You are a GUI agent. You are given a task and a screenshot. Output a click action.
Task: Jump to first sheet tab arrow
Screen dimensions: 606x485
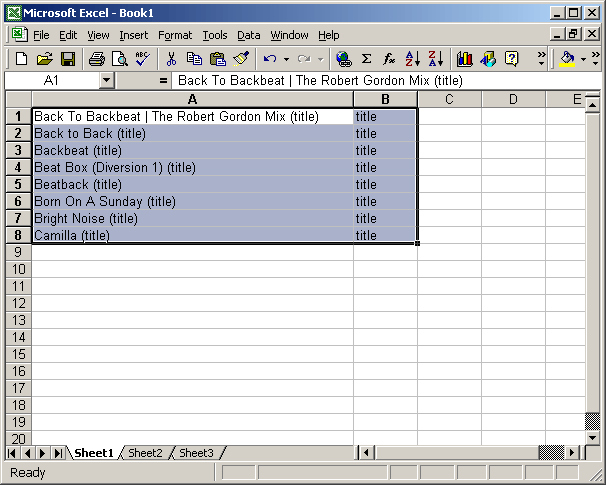[12, 453]
